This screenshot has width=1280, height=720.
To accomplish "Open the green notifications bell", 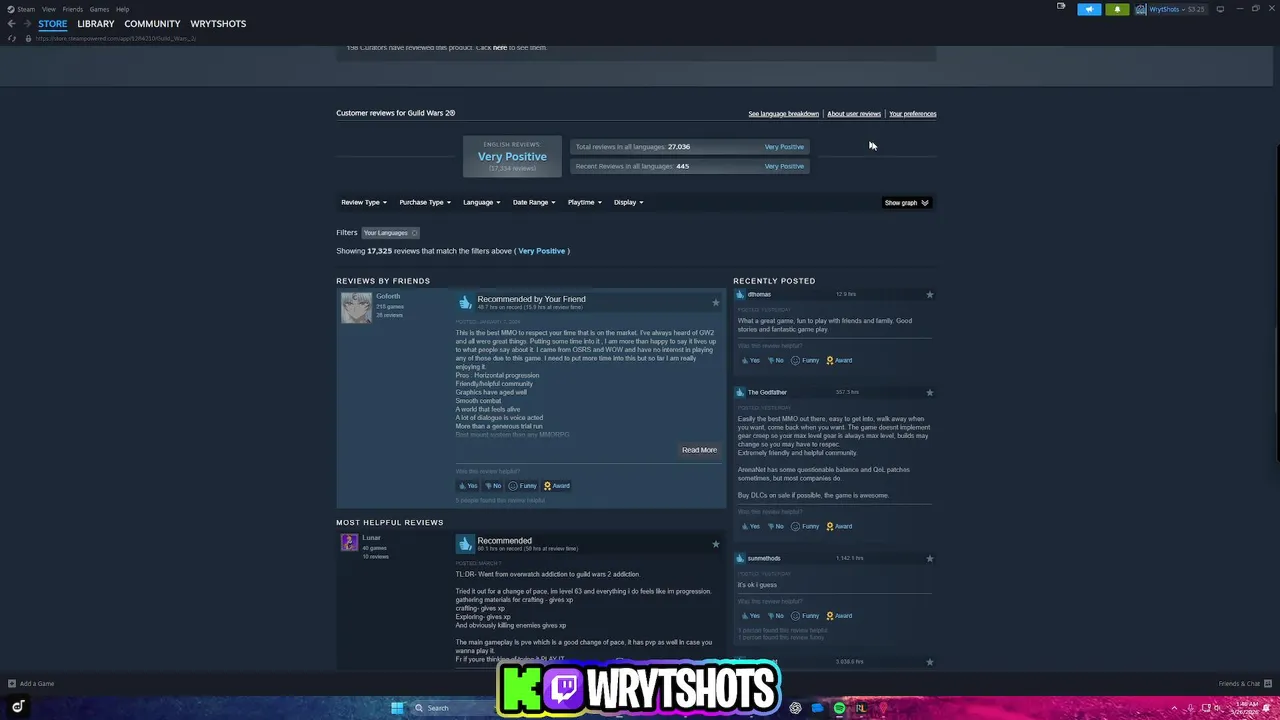I will pos(1117,9).
